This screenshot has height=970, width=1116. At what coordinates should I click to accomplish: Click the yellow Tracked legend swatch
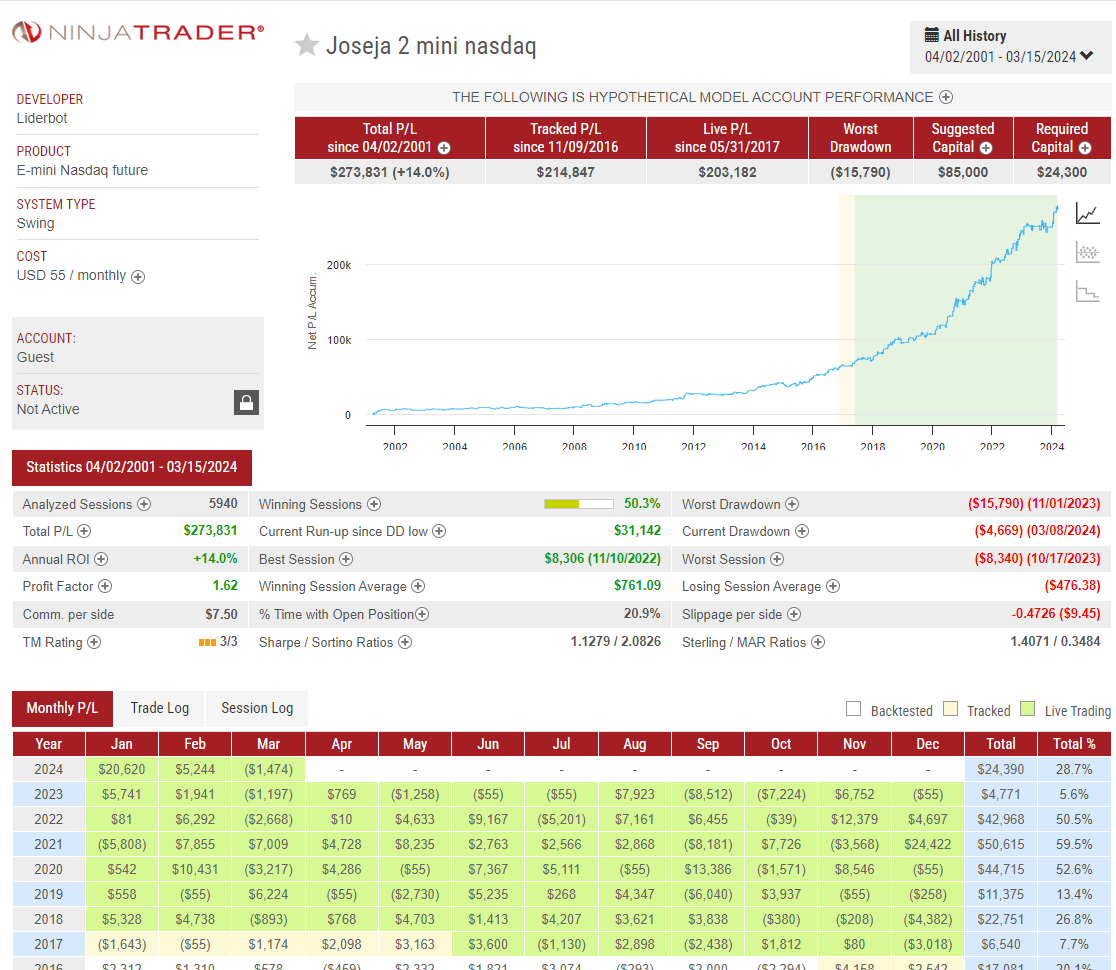(x=950, y=709)
